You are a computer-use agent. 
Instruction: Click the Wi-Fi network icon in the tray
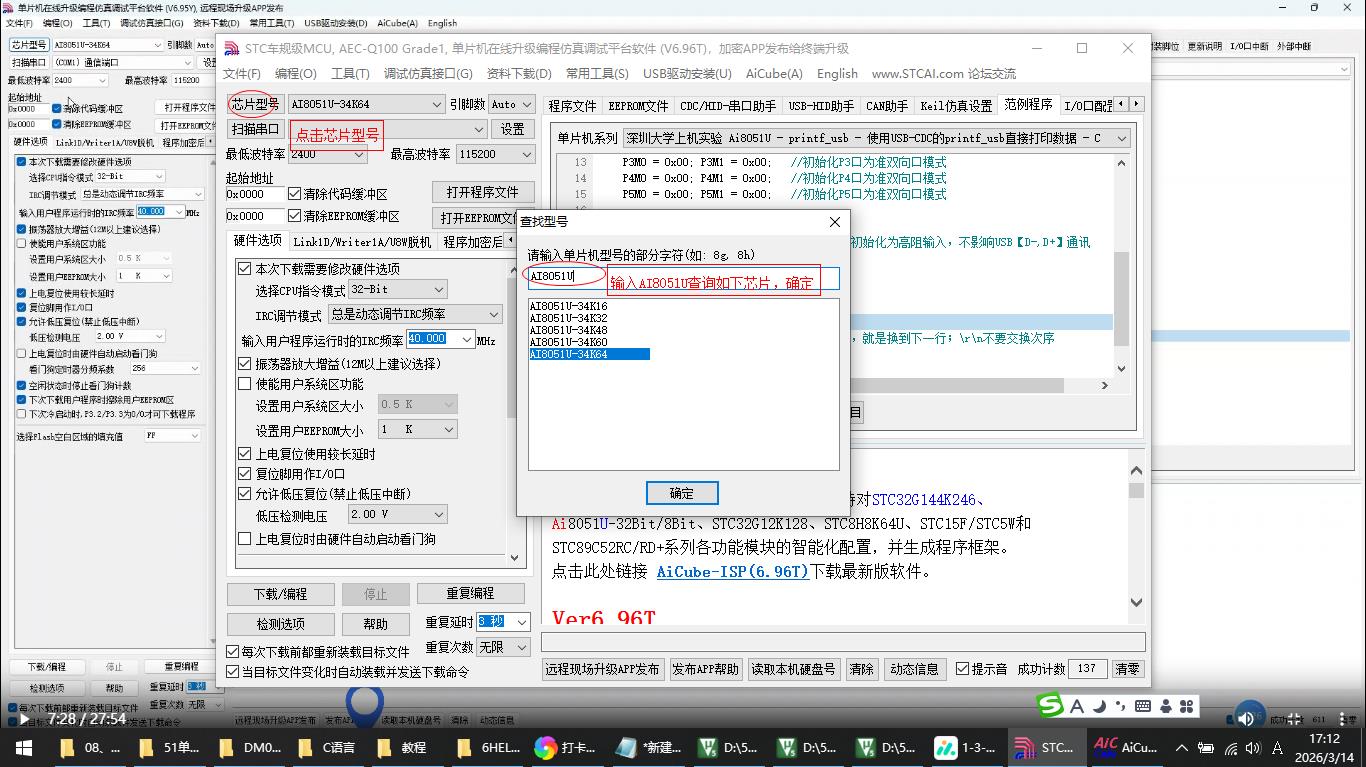(1230, 747)
